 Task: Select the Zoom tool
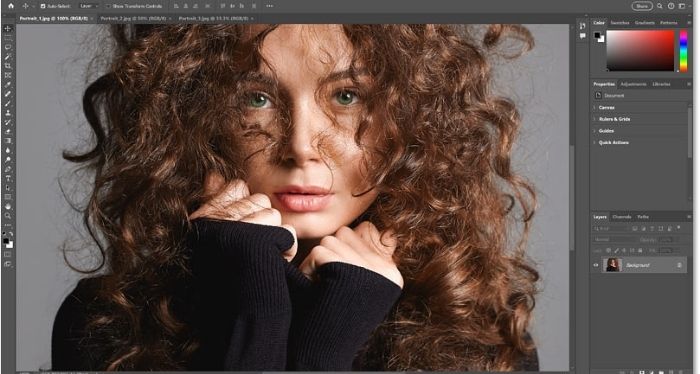(8, 216)
